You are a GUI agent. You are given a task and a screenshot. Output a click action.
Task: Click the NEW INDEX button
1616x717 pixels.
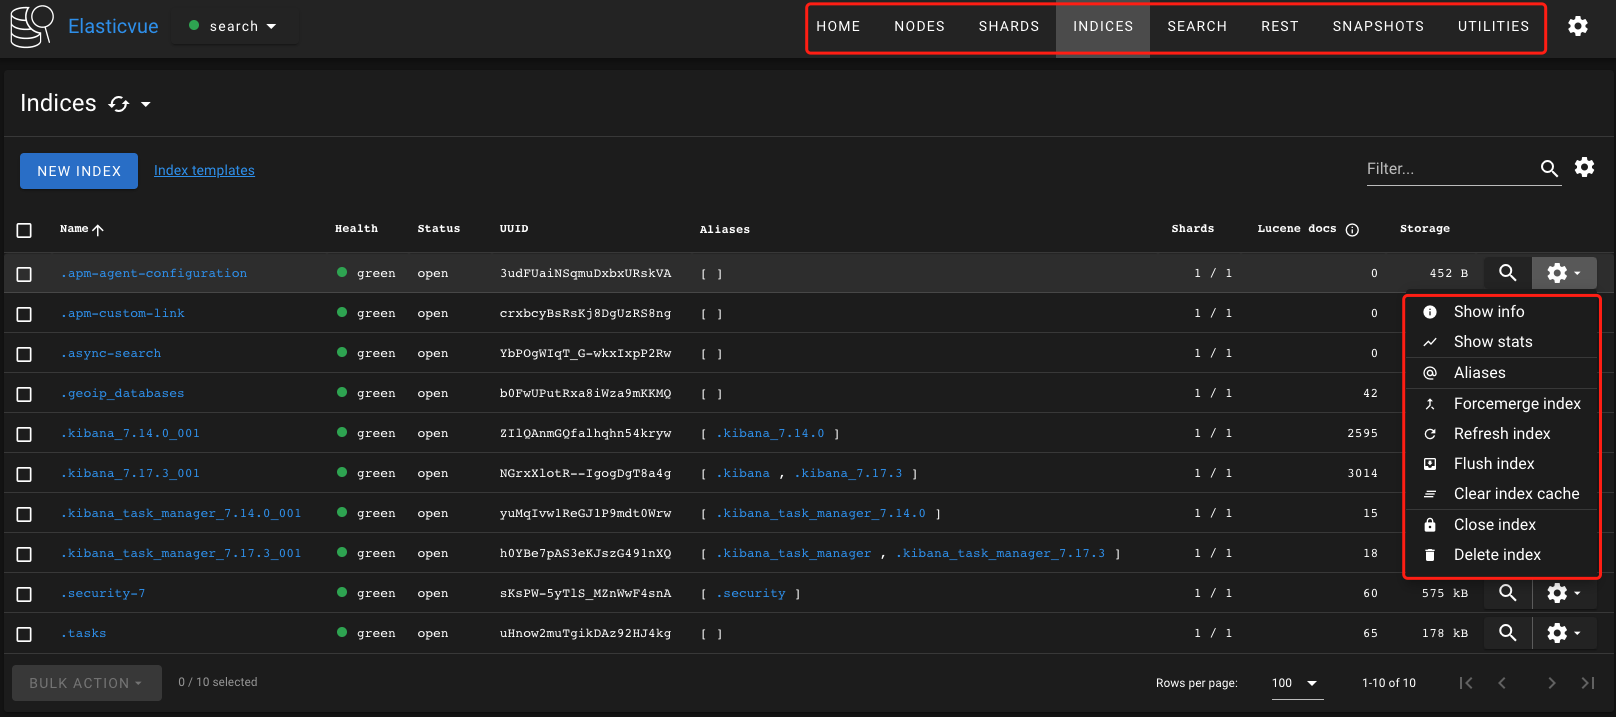point(79,171)
